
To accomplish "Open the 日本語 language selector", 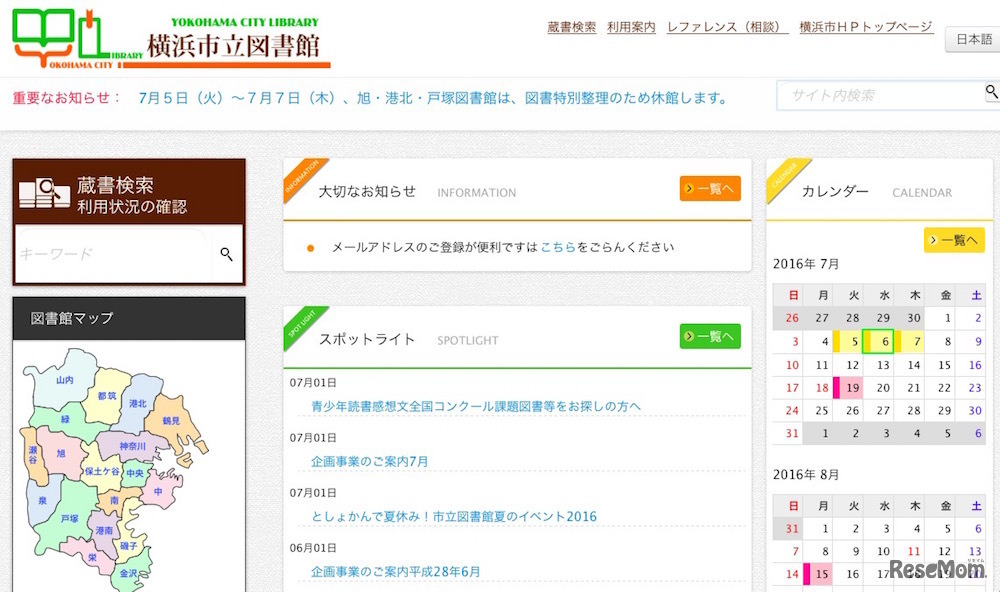I will (x=974, y=40).
